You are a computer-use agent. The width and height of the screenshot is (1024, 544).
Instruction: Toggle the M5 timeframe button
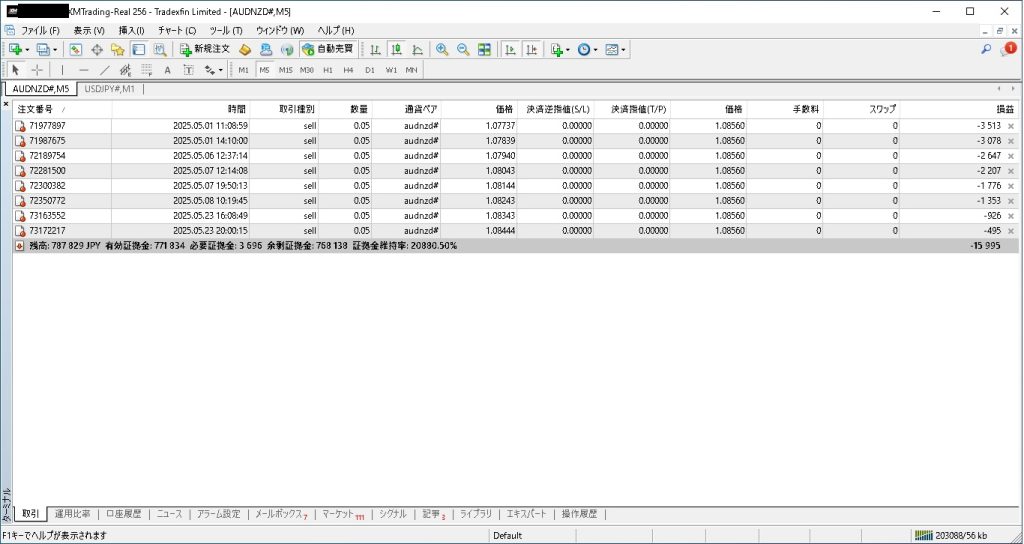(x=265, y=70)
